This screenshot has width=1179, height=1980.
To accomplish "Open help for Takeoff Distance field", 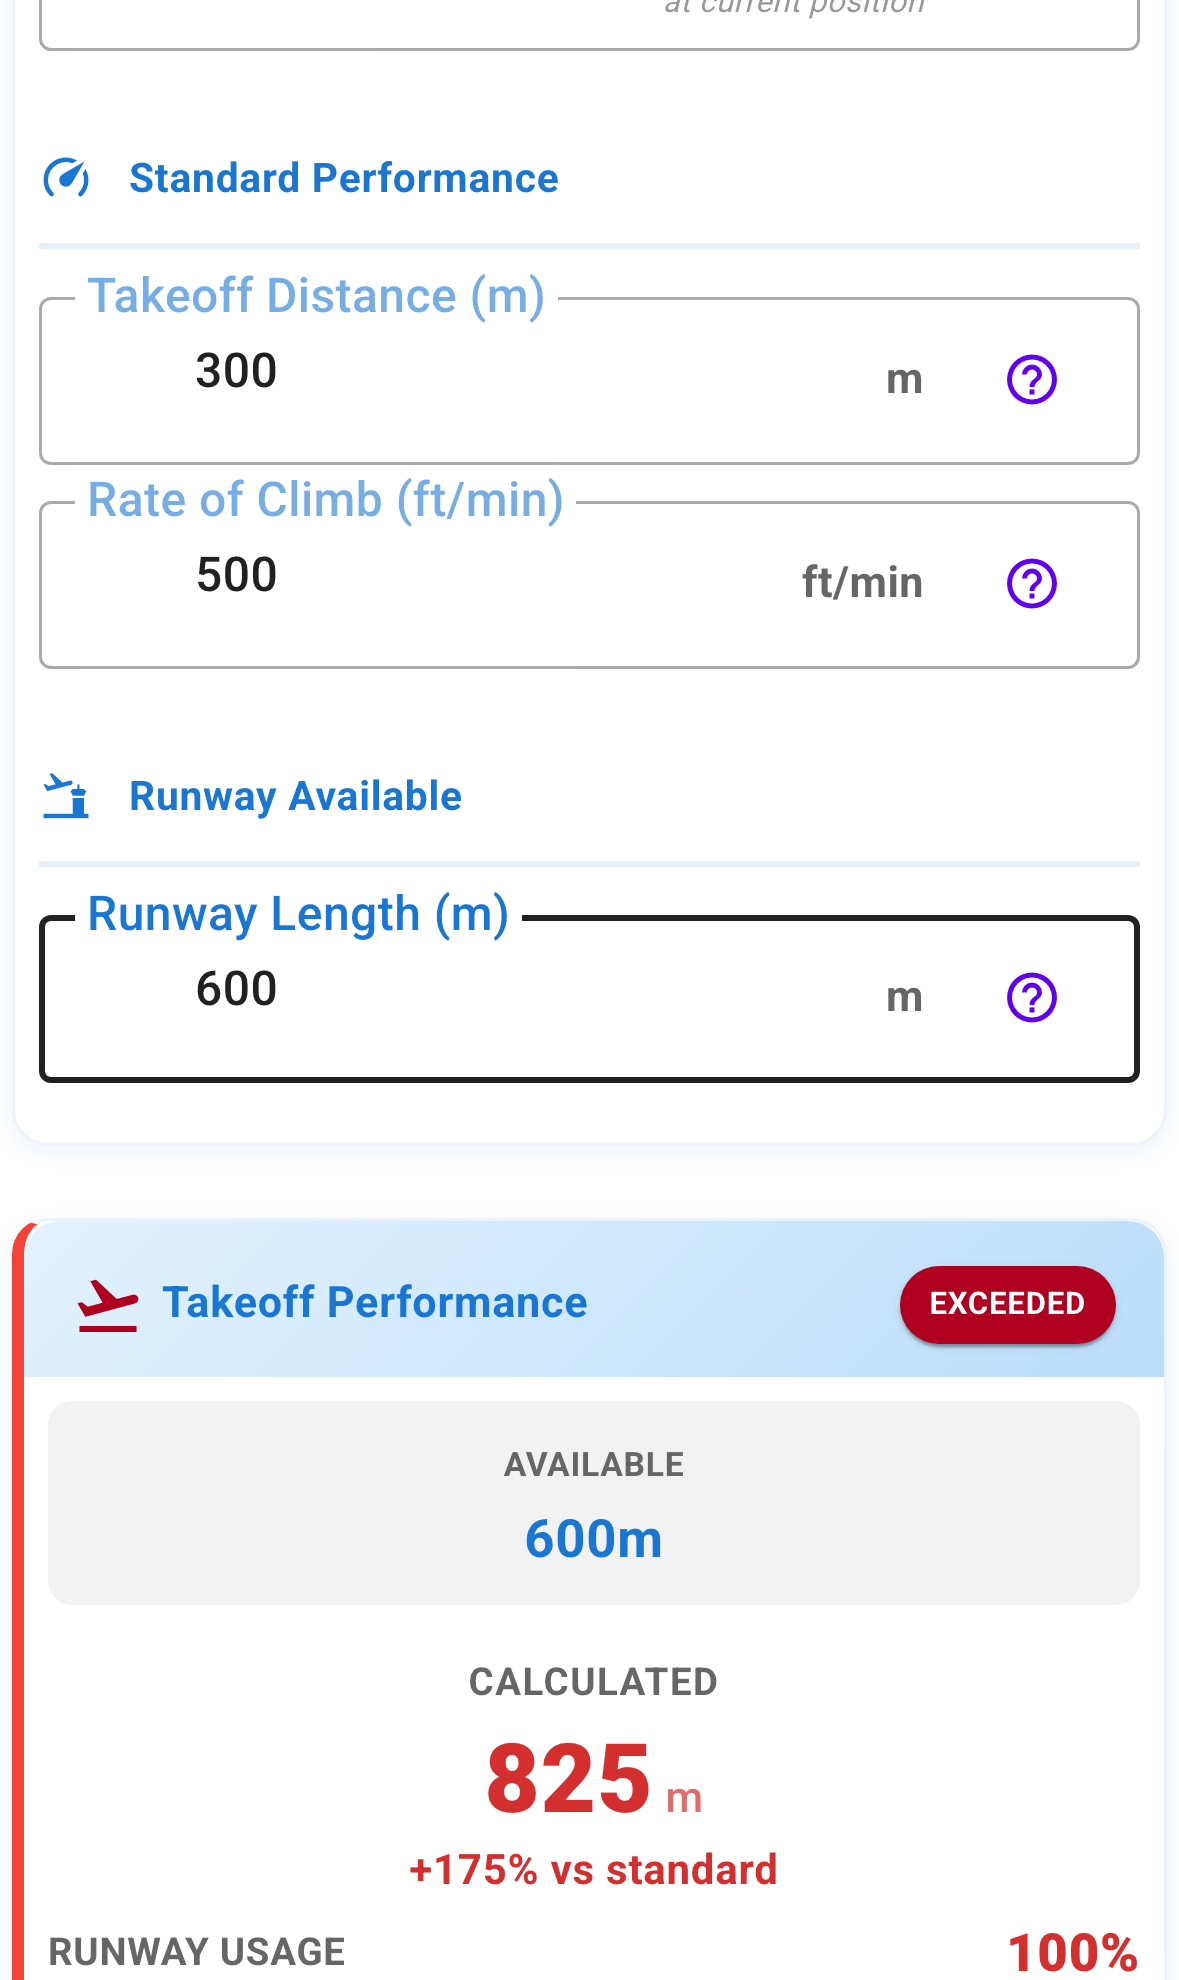I will pyautogui.click(x=1031, y=380).
